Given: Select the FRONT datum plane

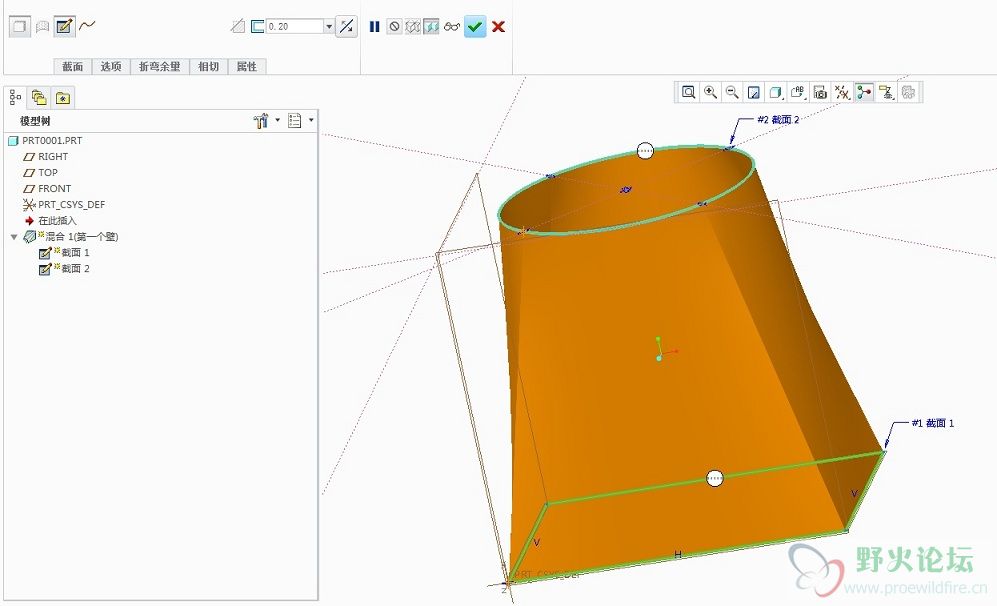Looking at the screenshot, I should 47,188.
